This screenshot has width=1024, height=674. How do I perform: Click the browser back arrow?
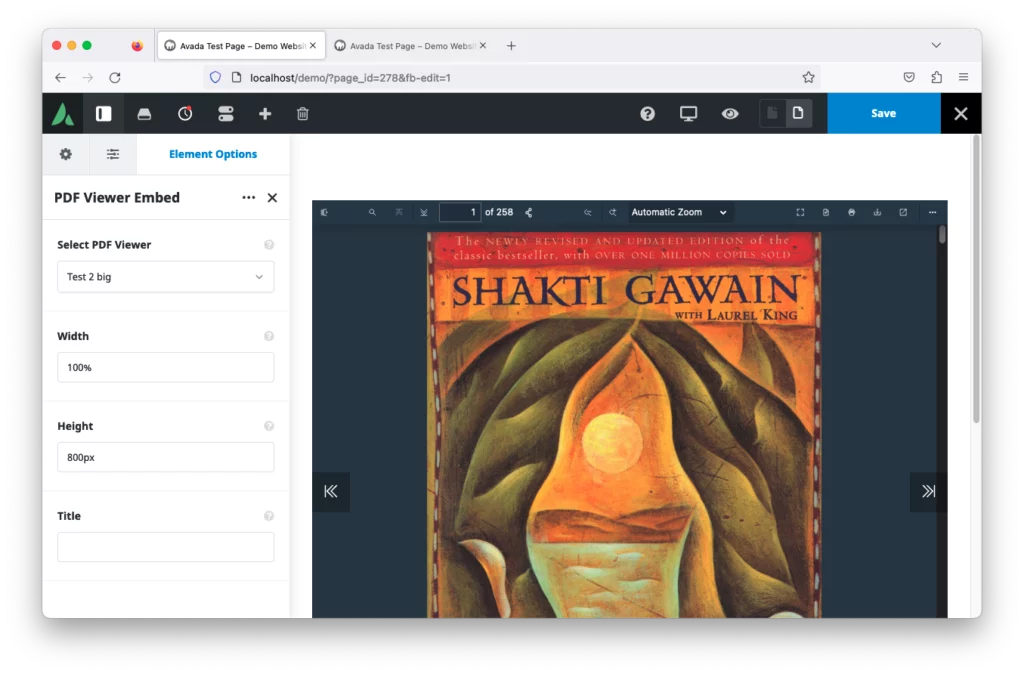pyautogui.click(x=60, y=78)
